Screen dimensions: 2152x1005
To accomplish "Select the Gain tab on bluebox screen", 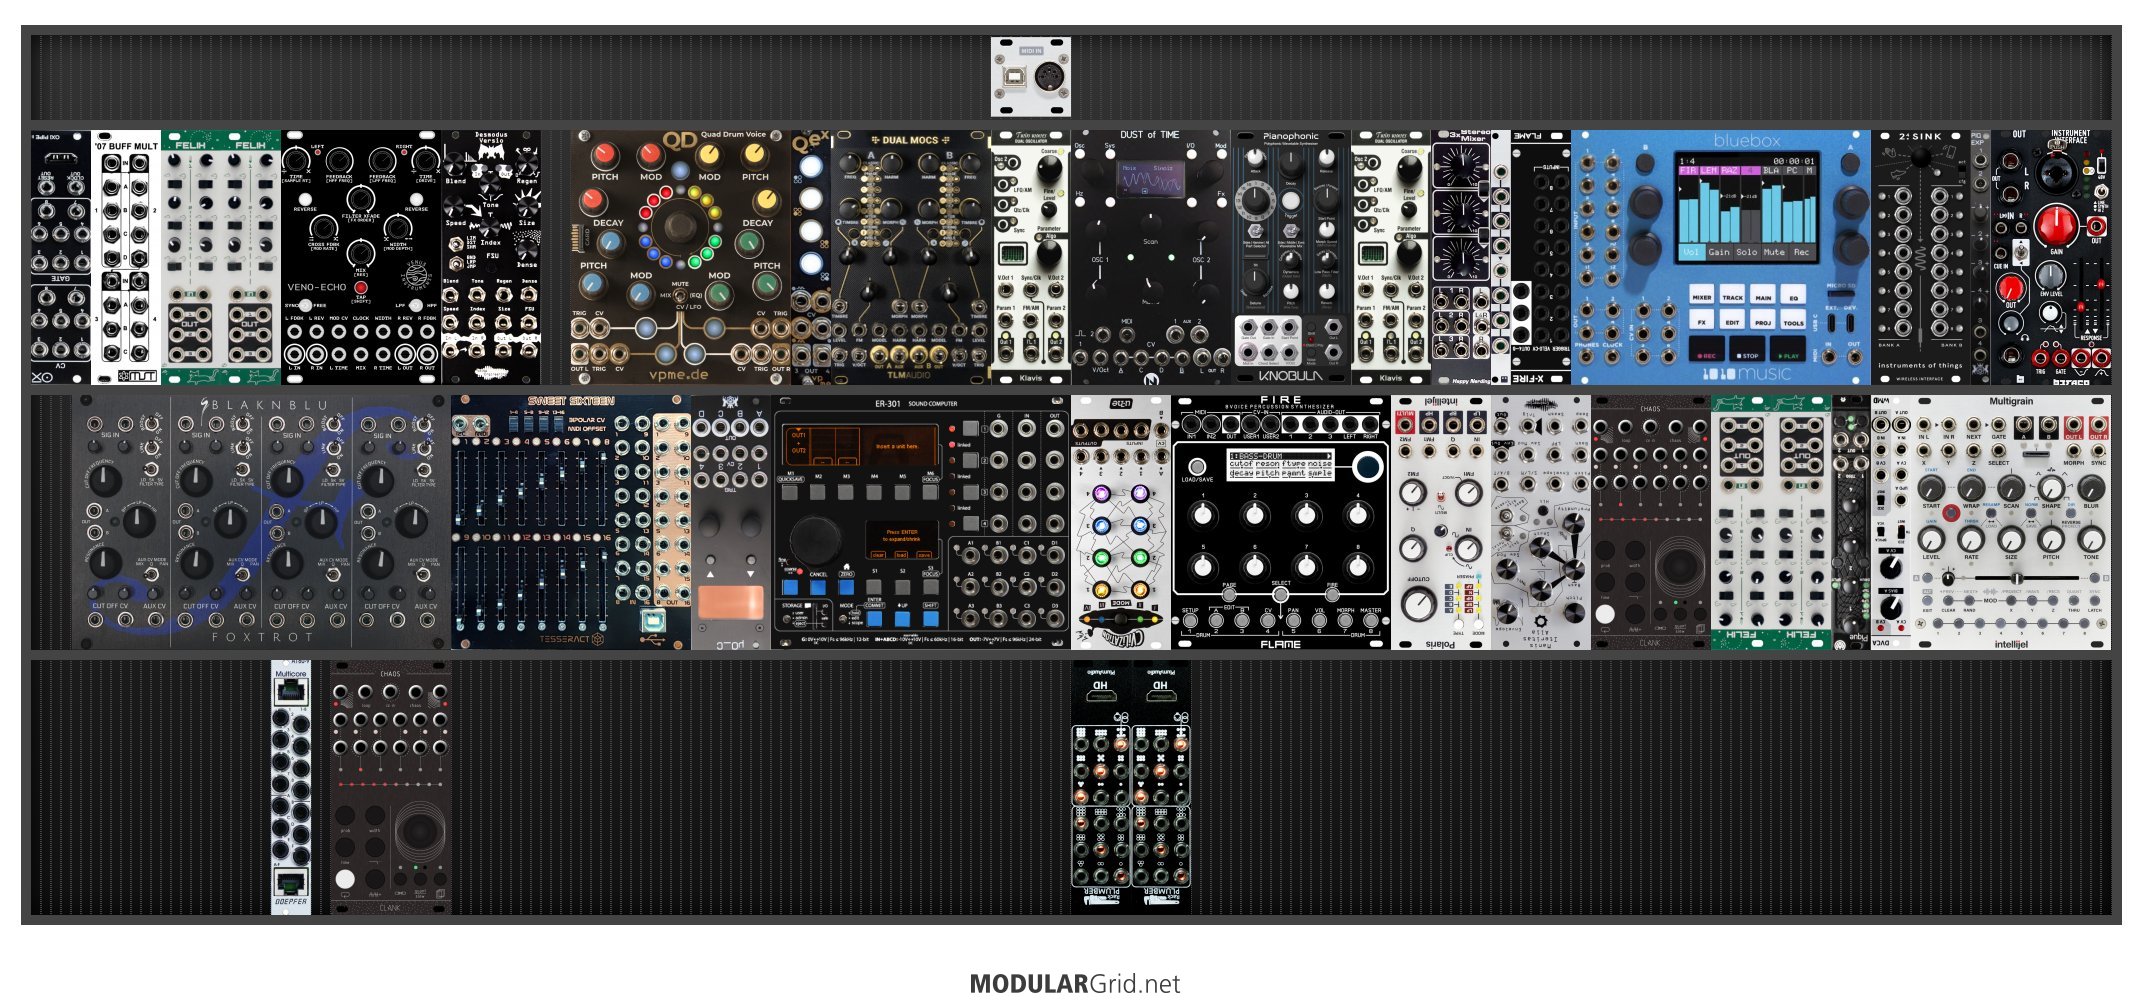I will (1718, 252).
